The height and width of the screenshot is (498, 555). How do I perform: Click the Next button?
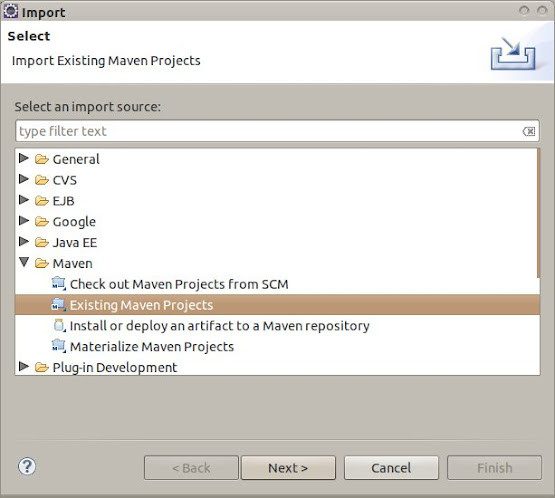point(288,468)
